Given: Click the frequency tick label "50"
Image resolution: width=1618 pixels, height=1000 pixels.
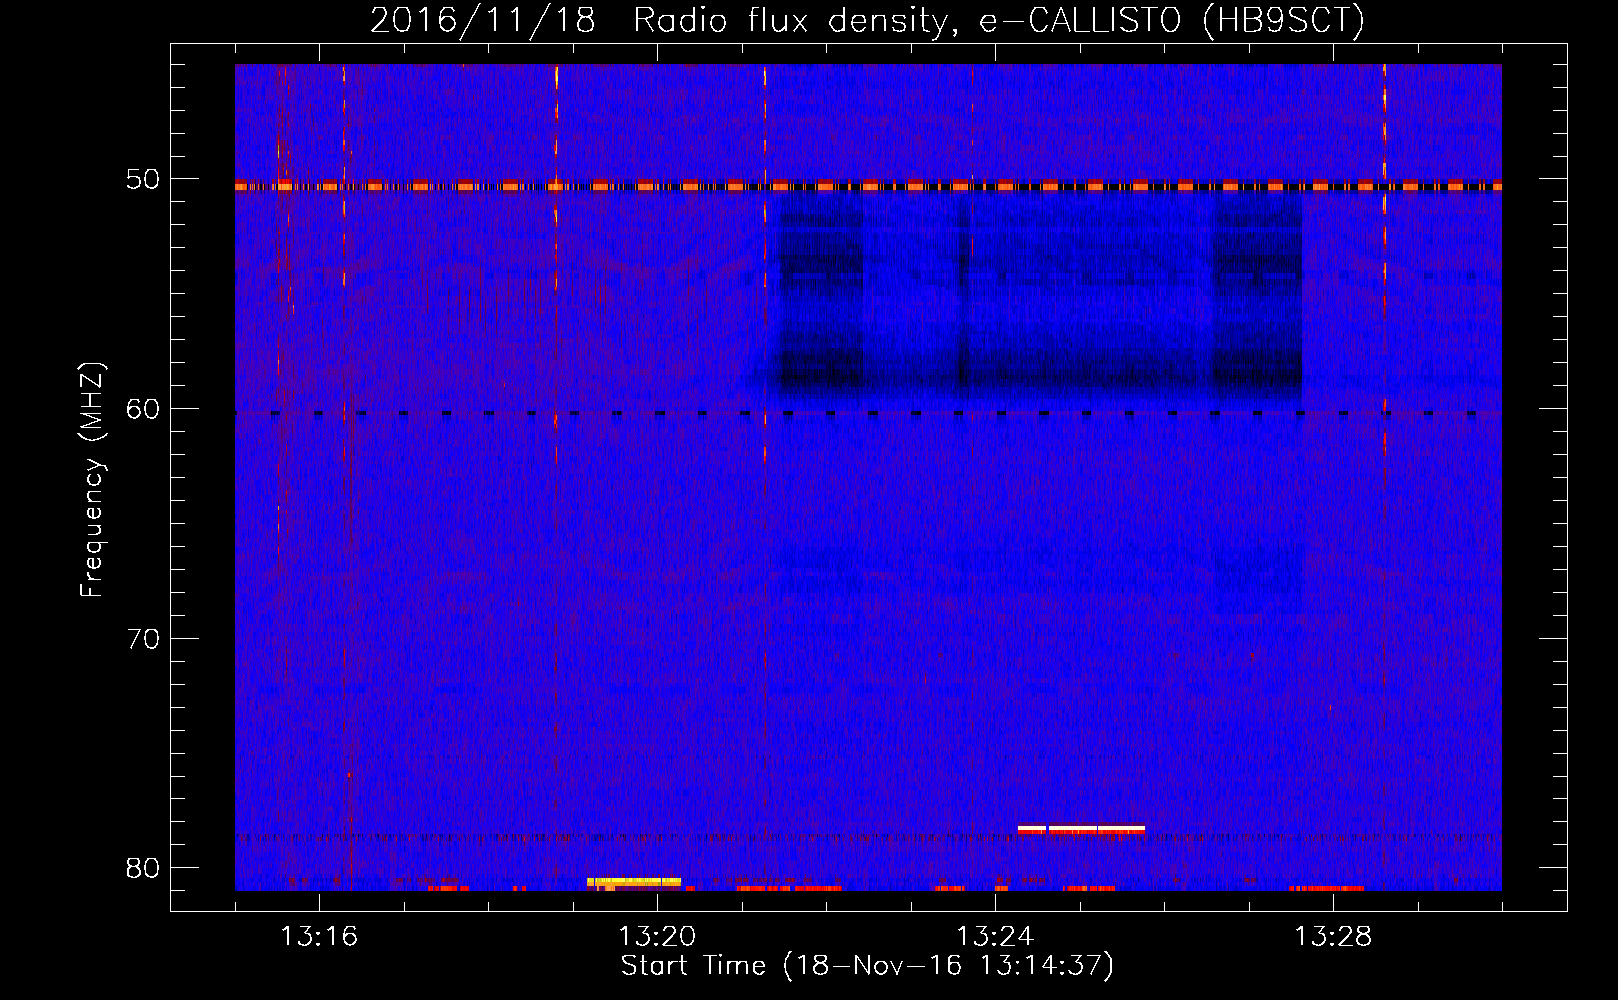Looking at the screenshot, I should pyautogui.click(x=143, y=180).
